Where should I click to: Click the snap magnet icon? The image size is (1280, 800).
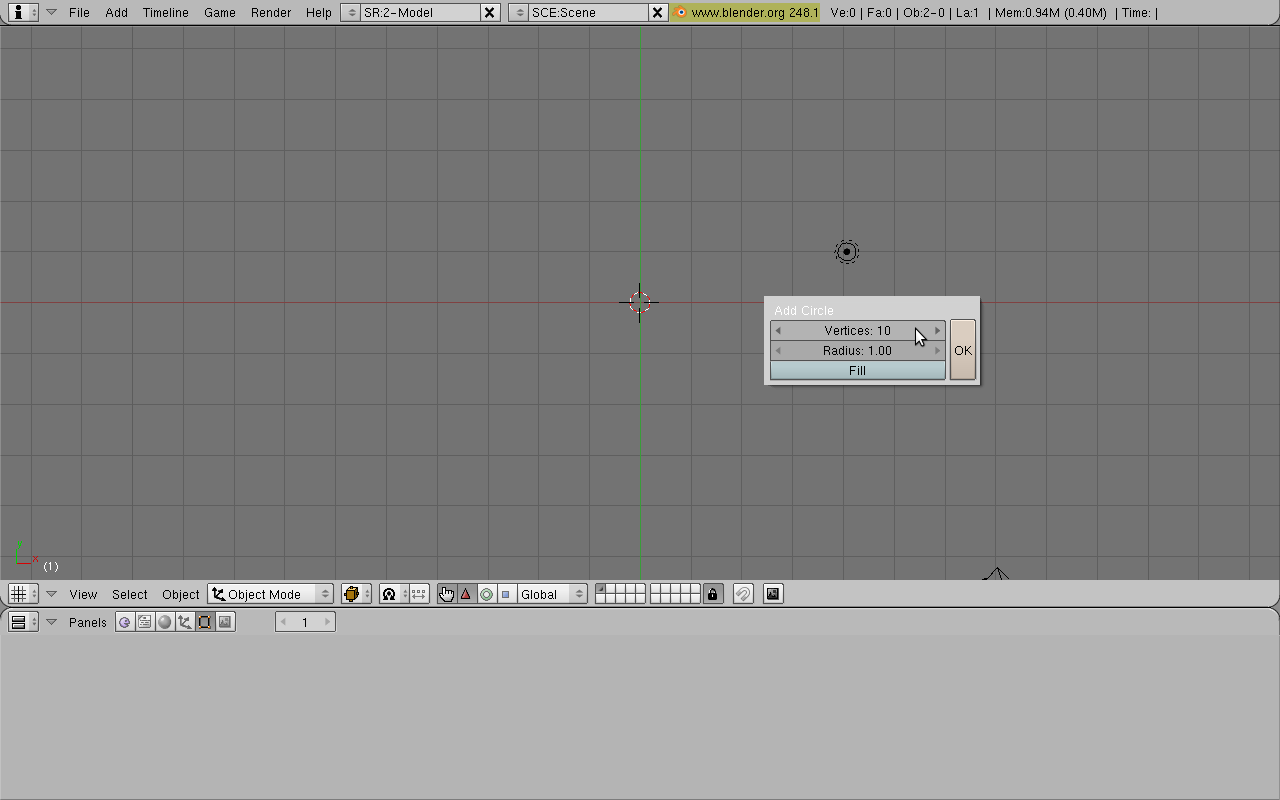coord(743,594)
